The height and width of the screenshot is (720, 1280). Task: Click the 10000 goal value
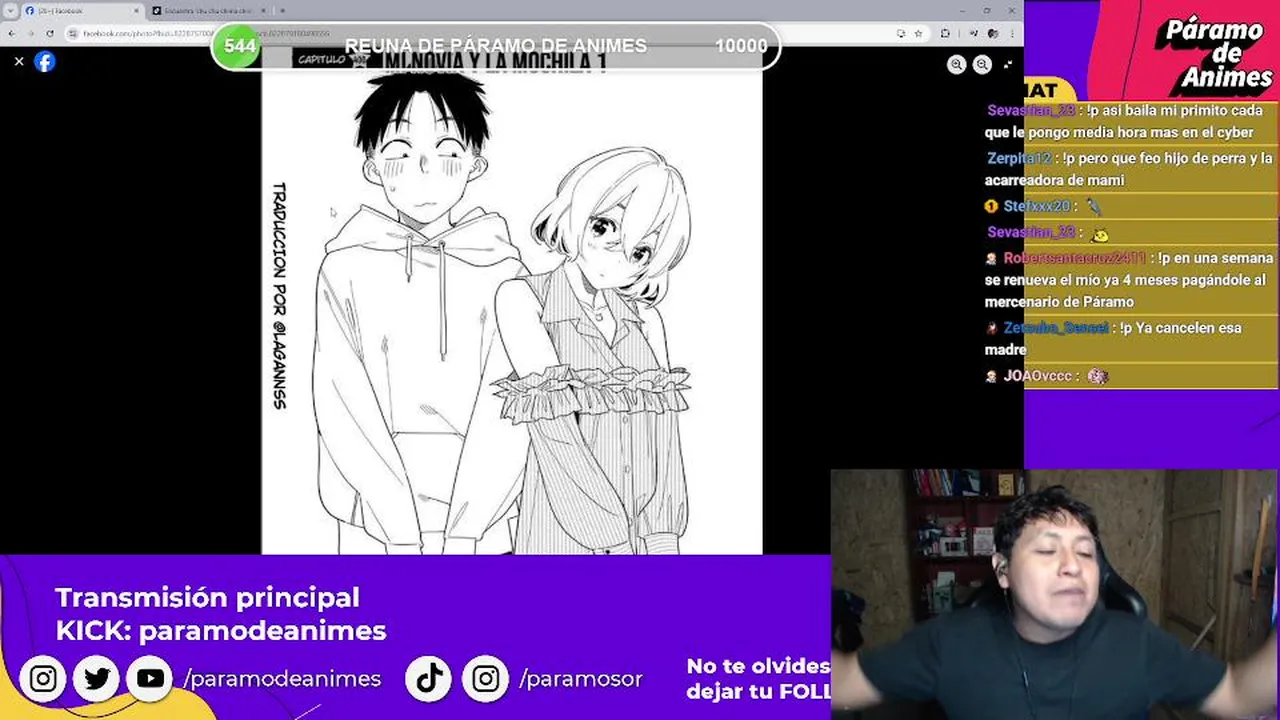pyautogui.click(x=741, y=46)
